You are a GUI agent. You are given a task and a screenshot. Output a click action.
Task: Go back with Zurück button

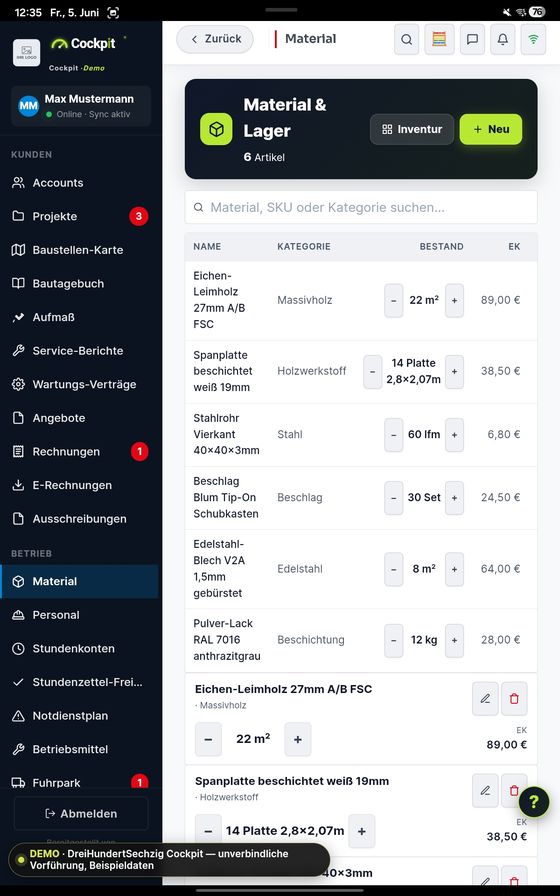pos(215,39)
